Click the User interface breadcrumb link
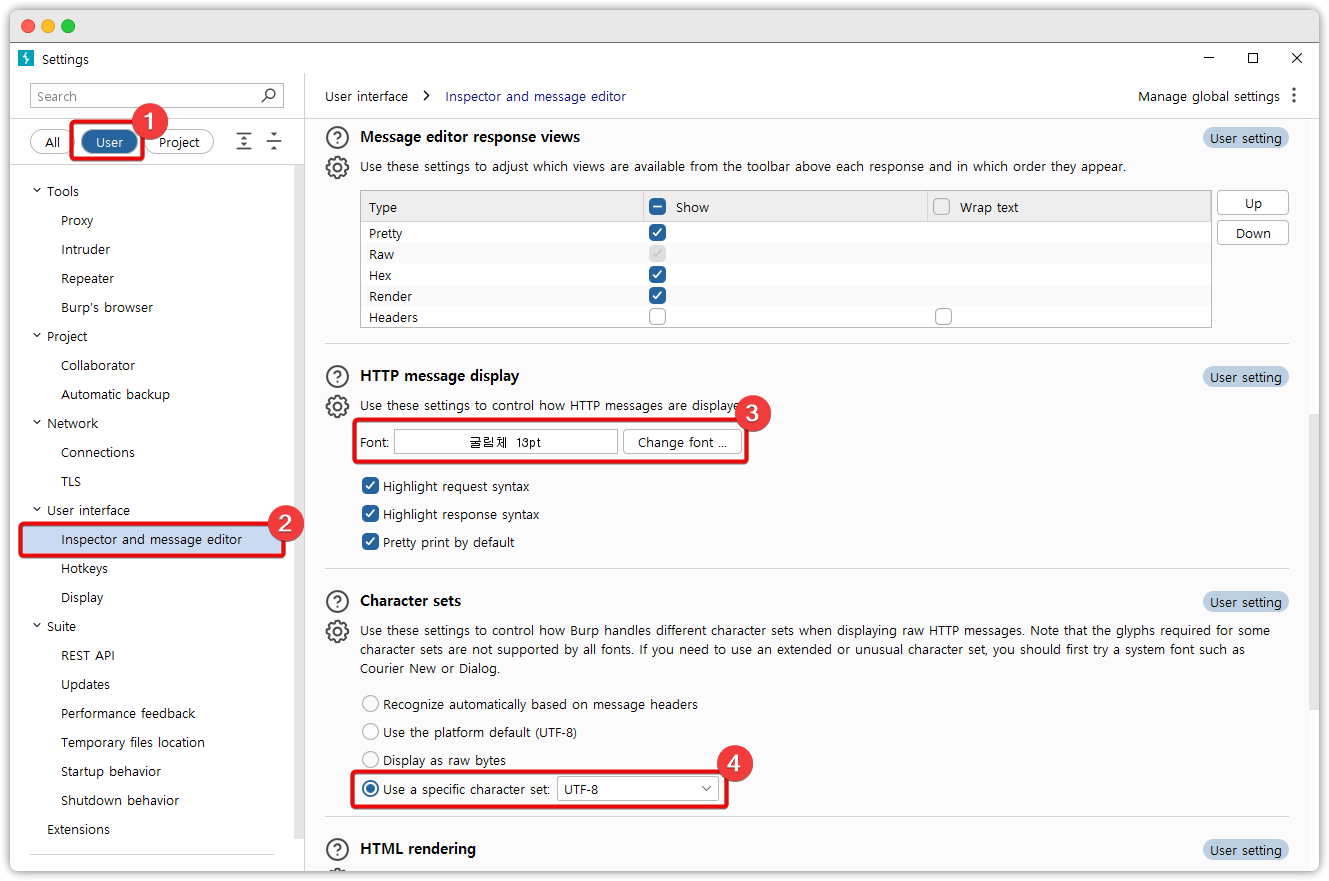The image size is (1329, 881). pos(366,96)
